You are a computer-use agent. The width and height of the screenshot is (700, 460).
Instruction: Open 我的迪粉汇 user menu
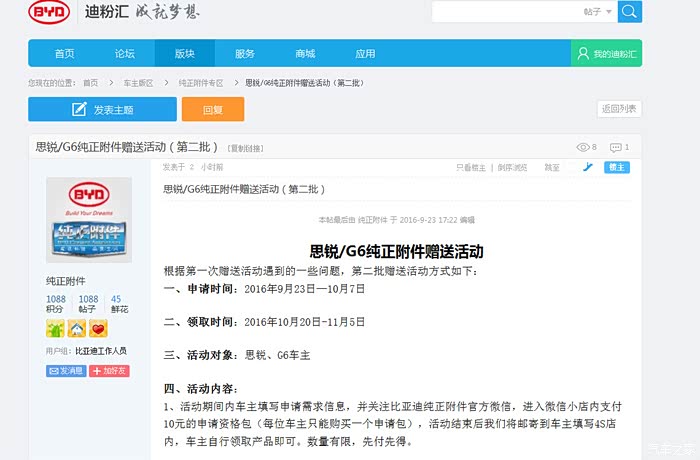[x=606, y=54]
